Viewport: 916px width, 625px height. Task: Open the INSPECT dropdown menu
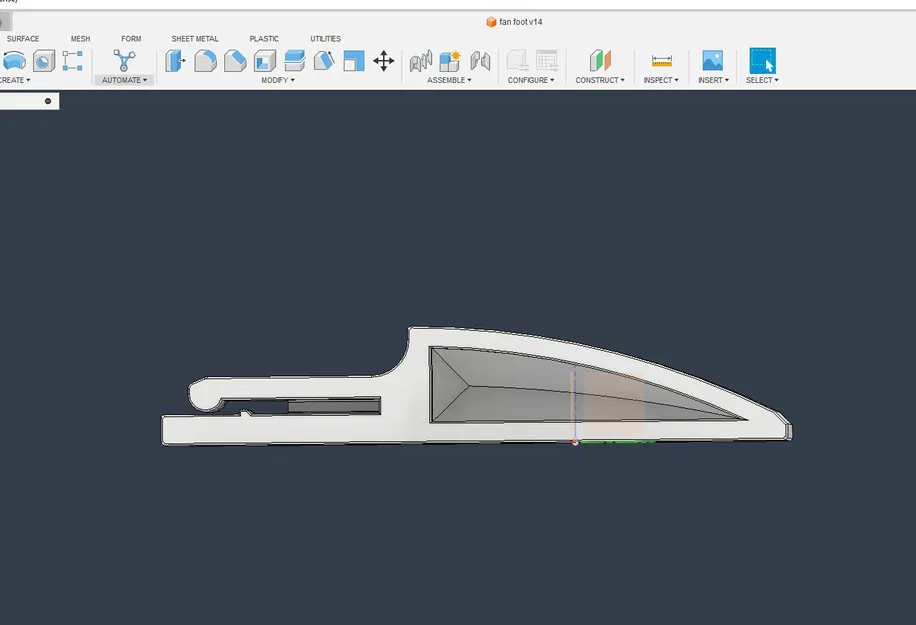(x=661, y=80)
